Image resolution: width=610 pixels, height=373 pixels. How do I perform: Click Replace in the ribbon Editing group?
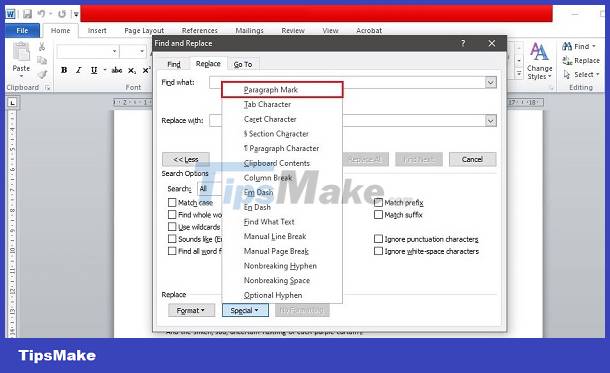(581, 61)
